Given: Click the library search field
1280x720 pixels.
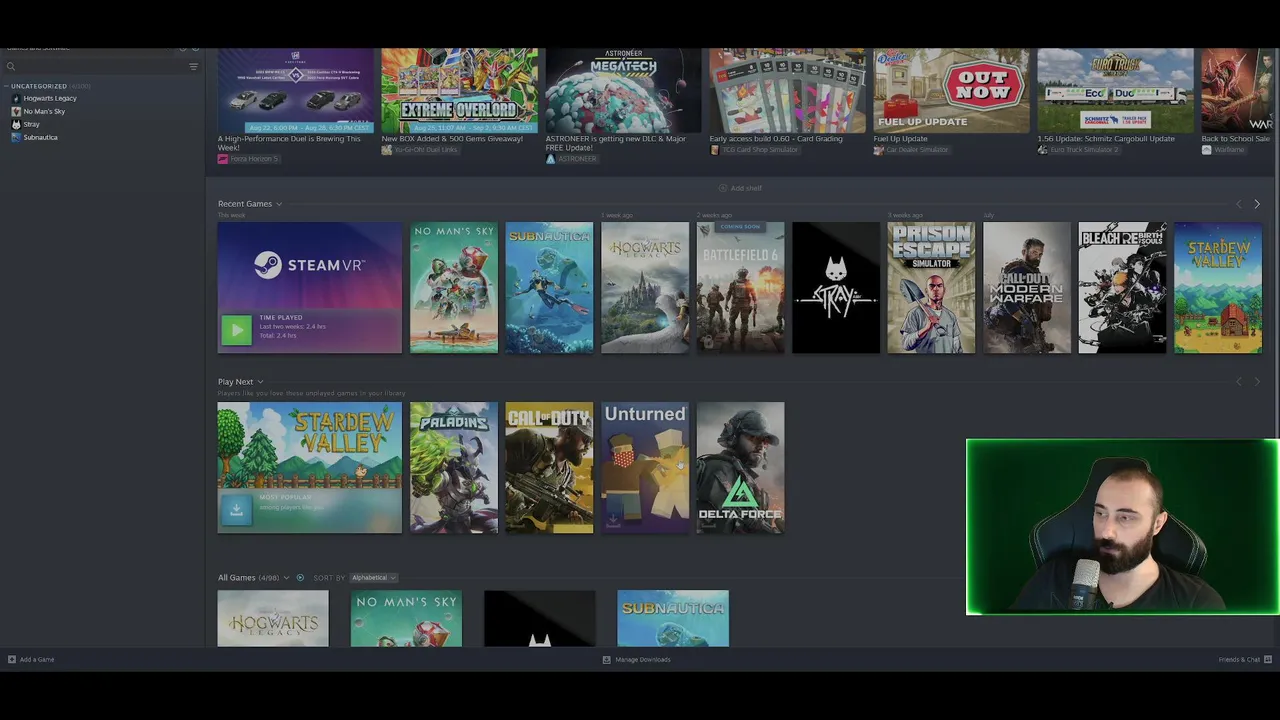Looking at the screenshot, I should [x=95, y=67].
